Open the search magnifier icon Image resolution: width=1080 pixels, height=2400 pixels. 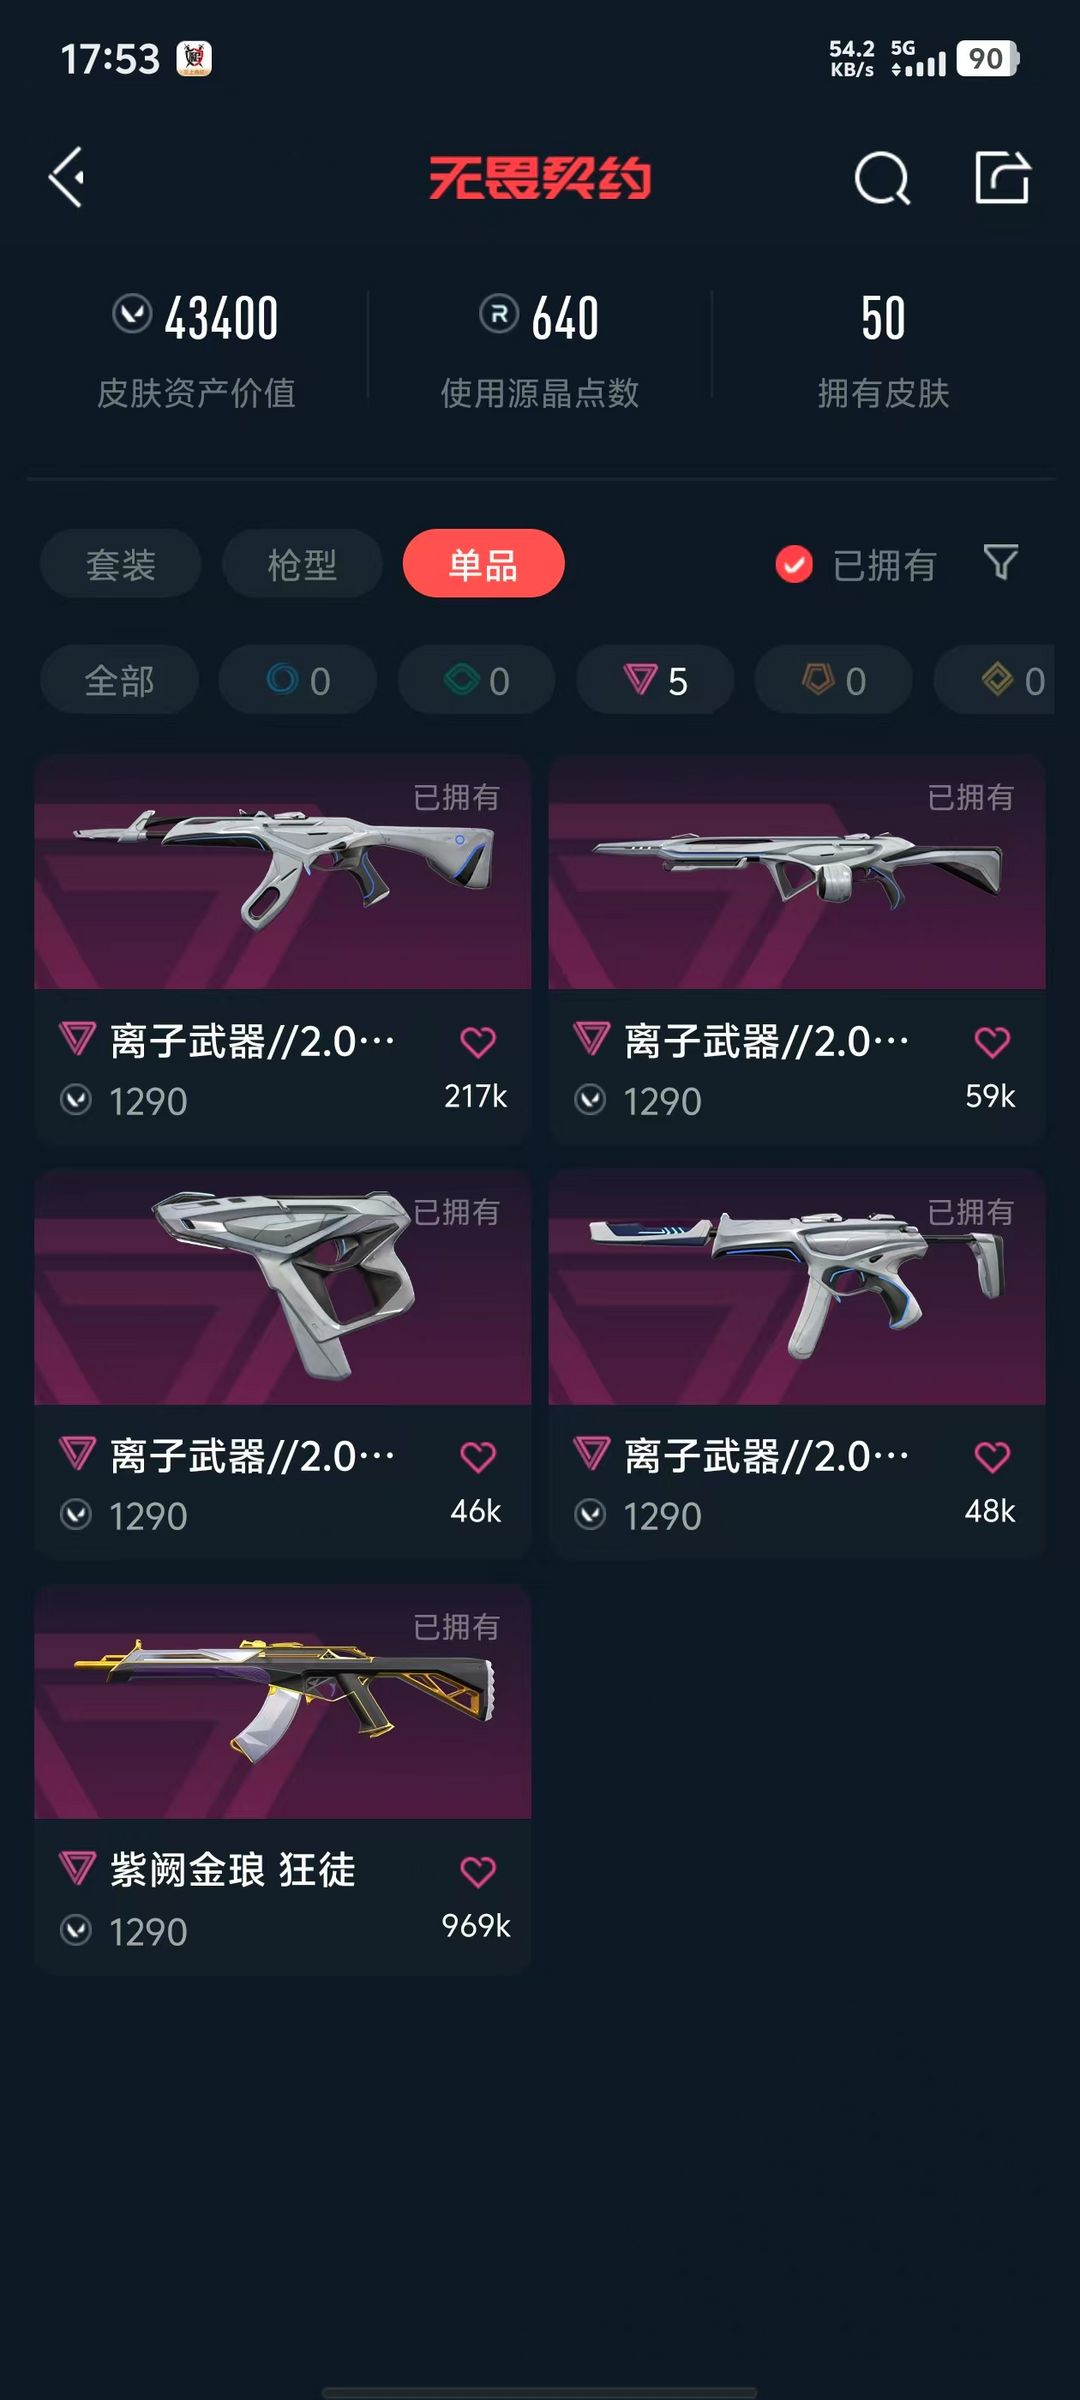[x=882, y=179]
